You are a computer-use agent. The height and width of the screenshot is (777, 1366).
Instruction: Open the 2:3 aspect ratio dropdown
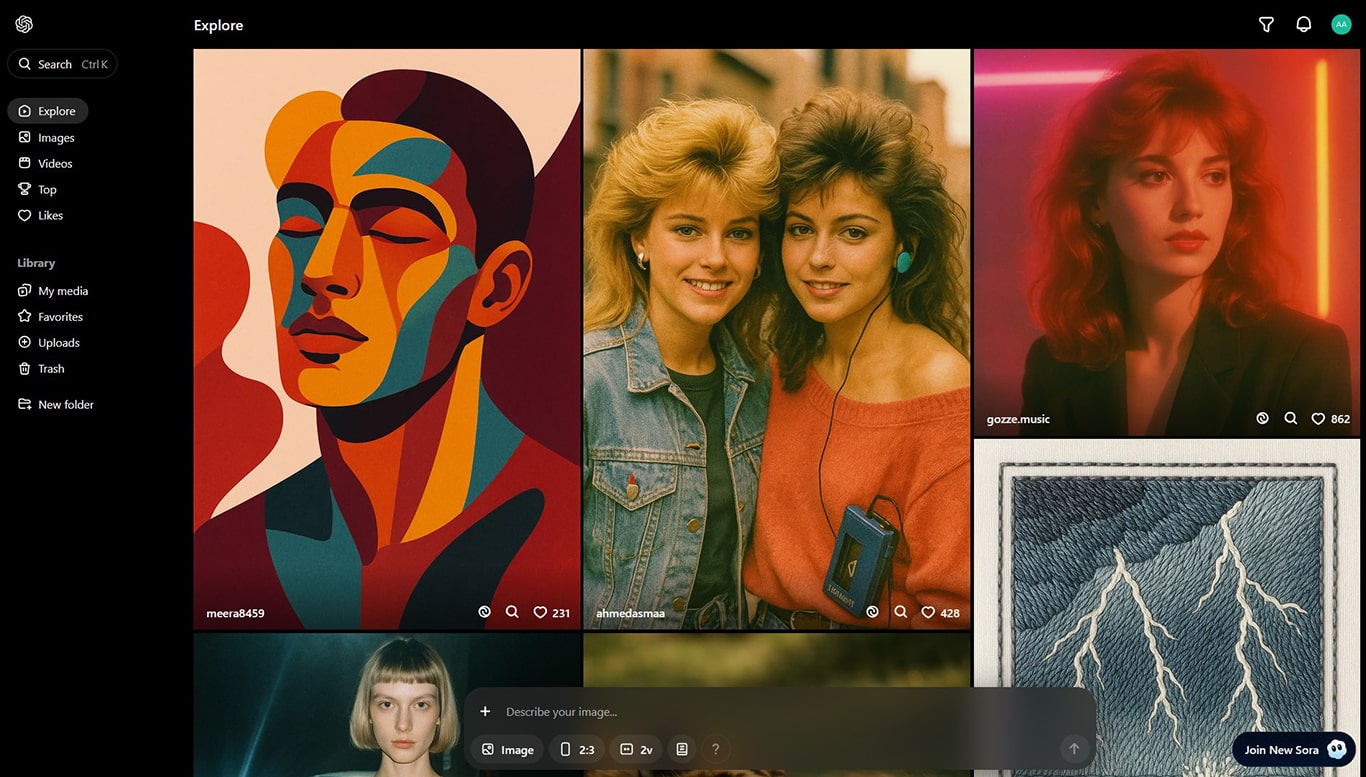pos(577,749)
